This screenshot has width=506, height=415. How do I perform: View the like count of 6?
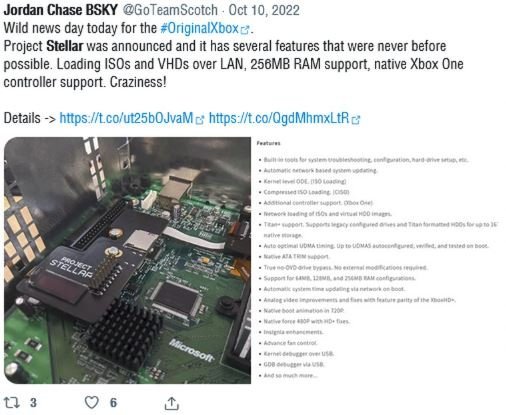113,403
